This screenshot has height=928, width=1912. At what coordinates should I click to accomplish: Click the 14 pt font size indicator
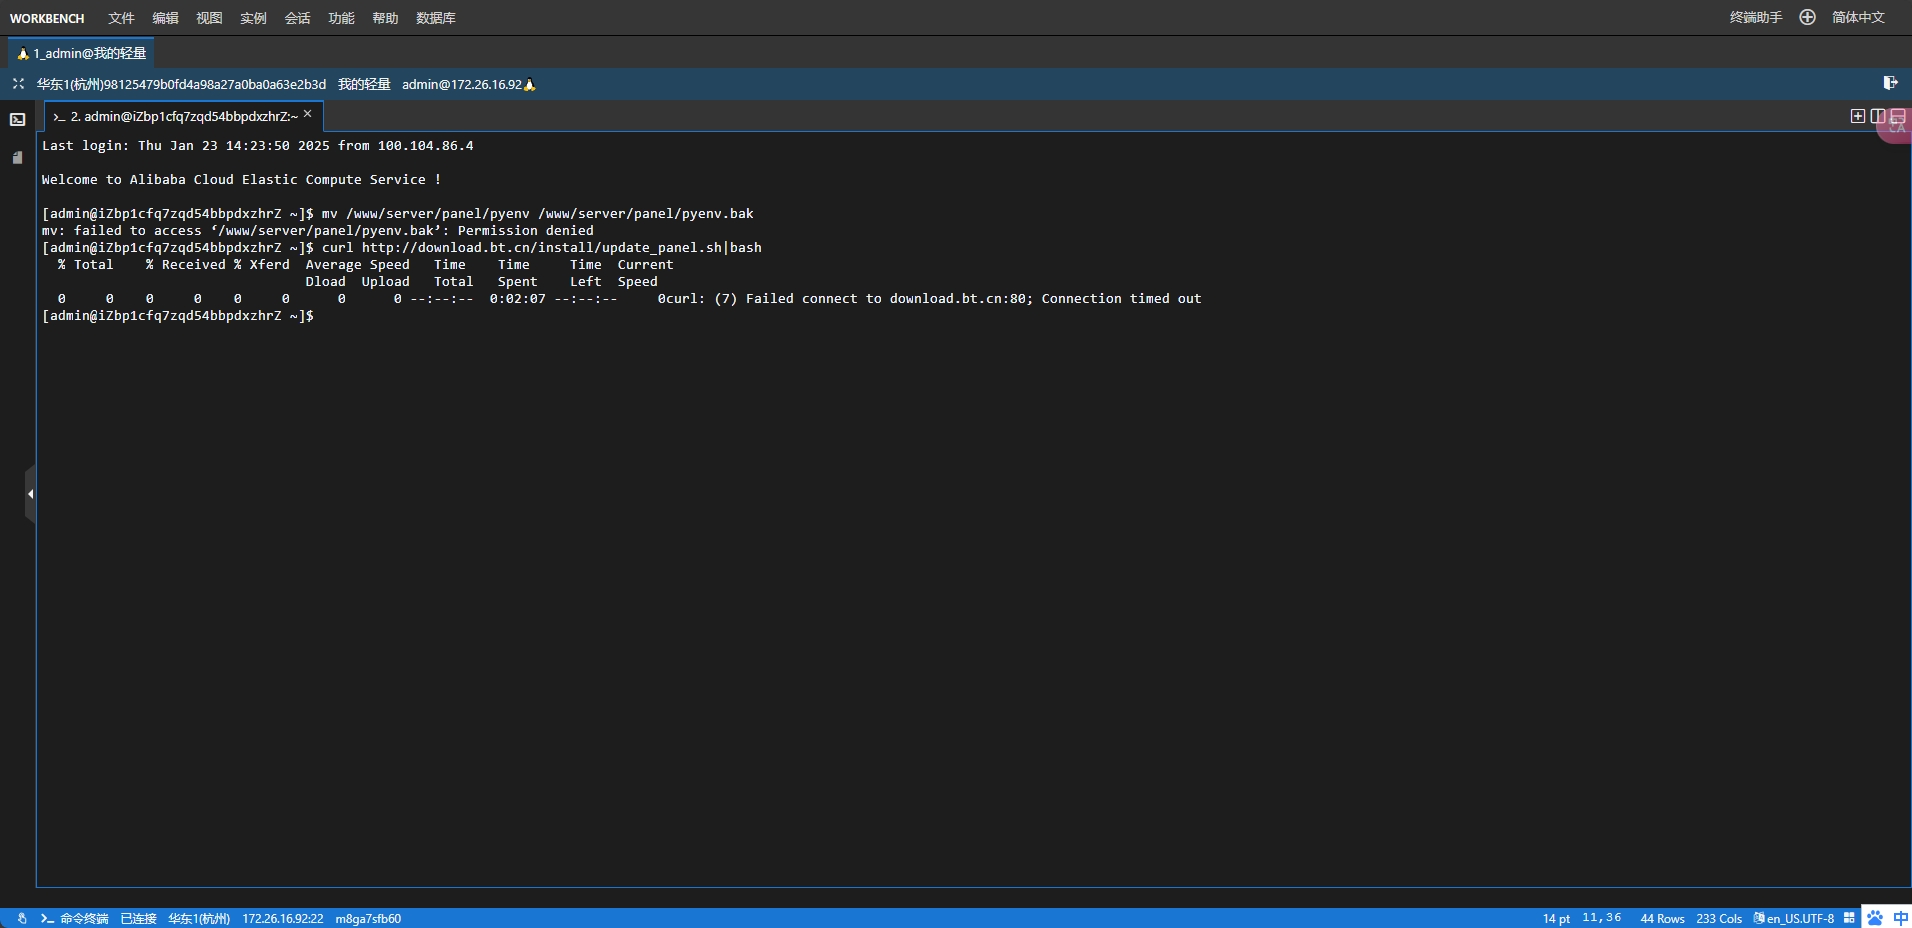1556,918
